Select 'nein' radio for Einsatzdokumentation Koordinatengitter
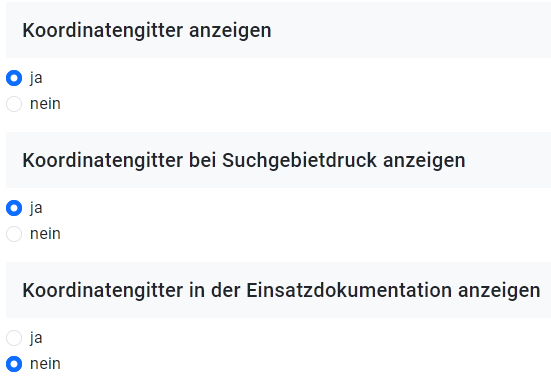Image resolution: width=551 pixels, height=390 pixels. (14, 364)
